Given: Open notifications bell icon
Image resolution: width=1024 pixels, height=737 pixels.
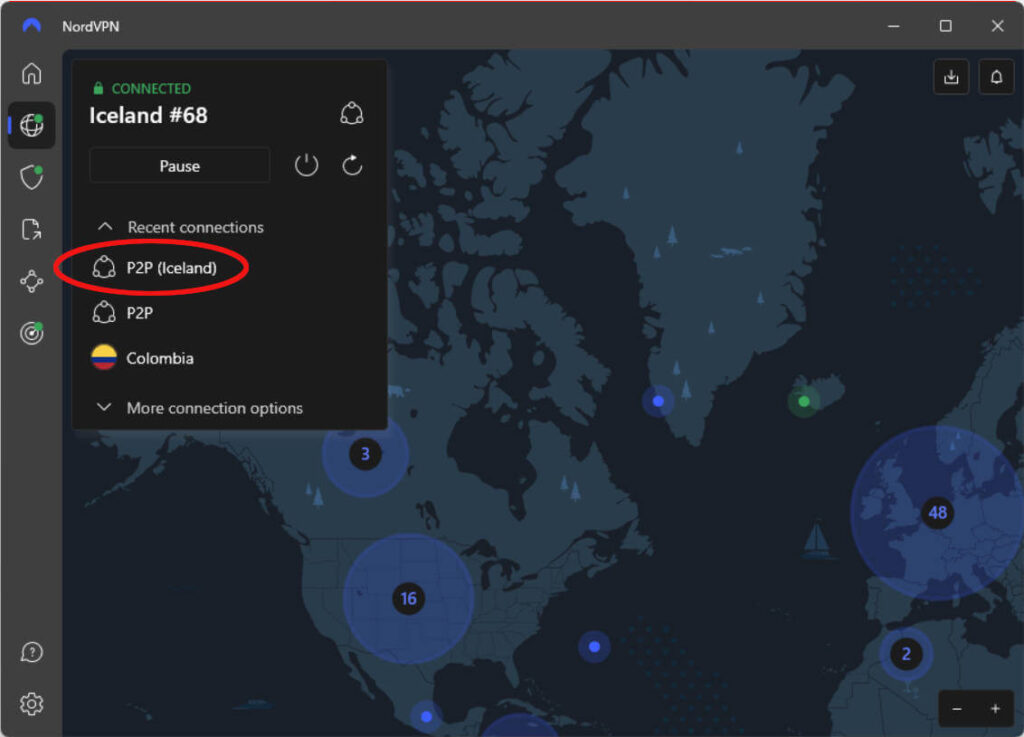Looking at the screenshot, I should pos(996,77).
